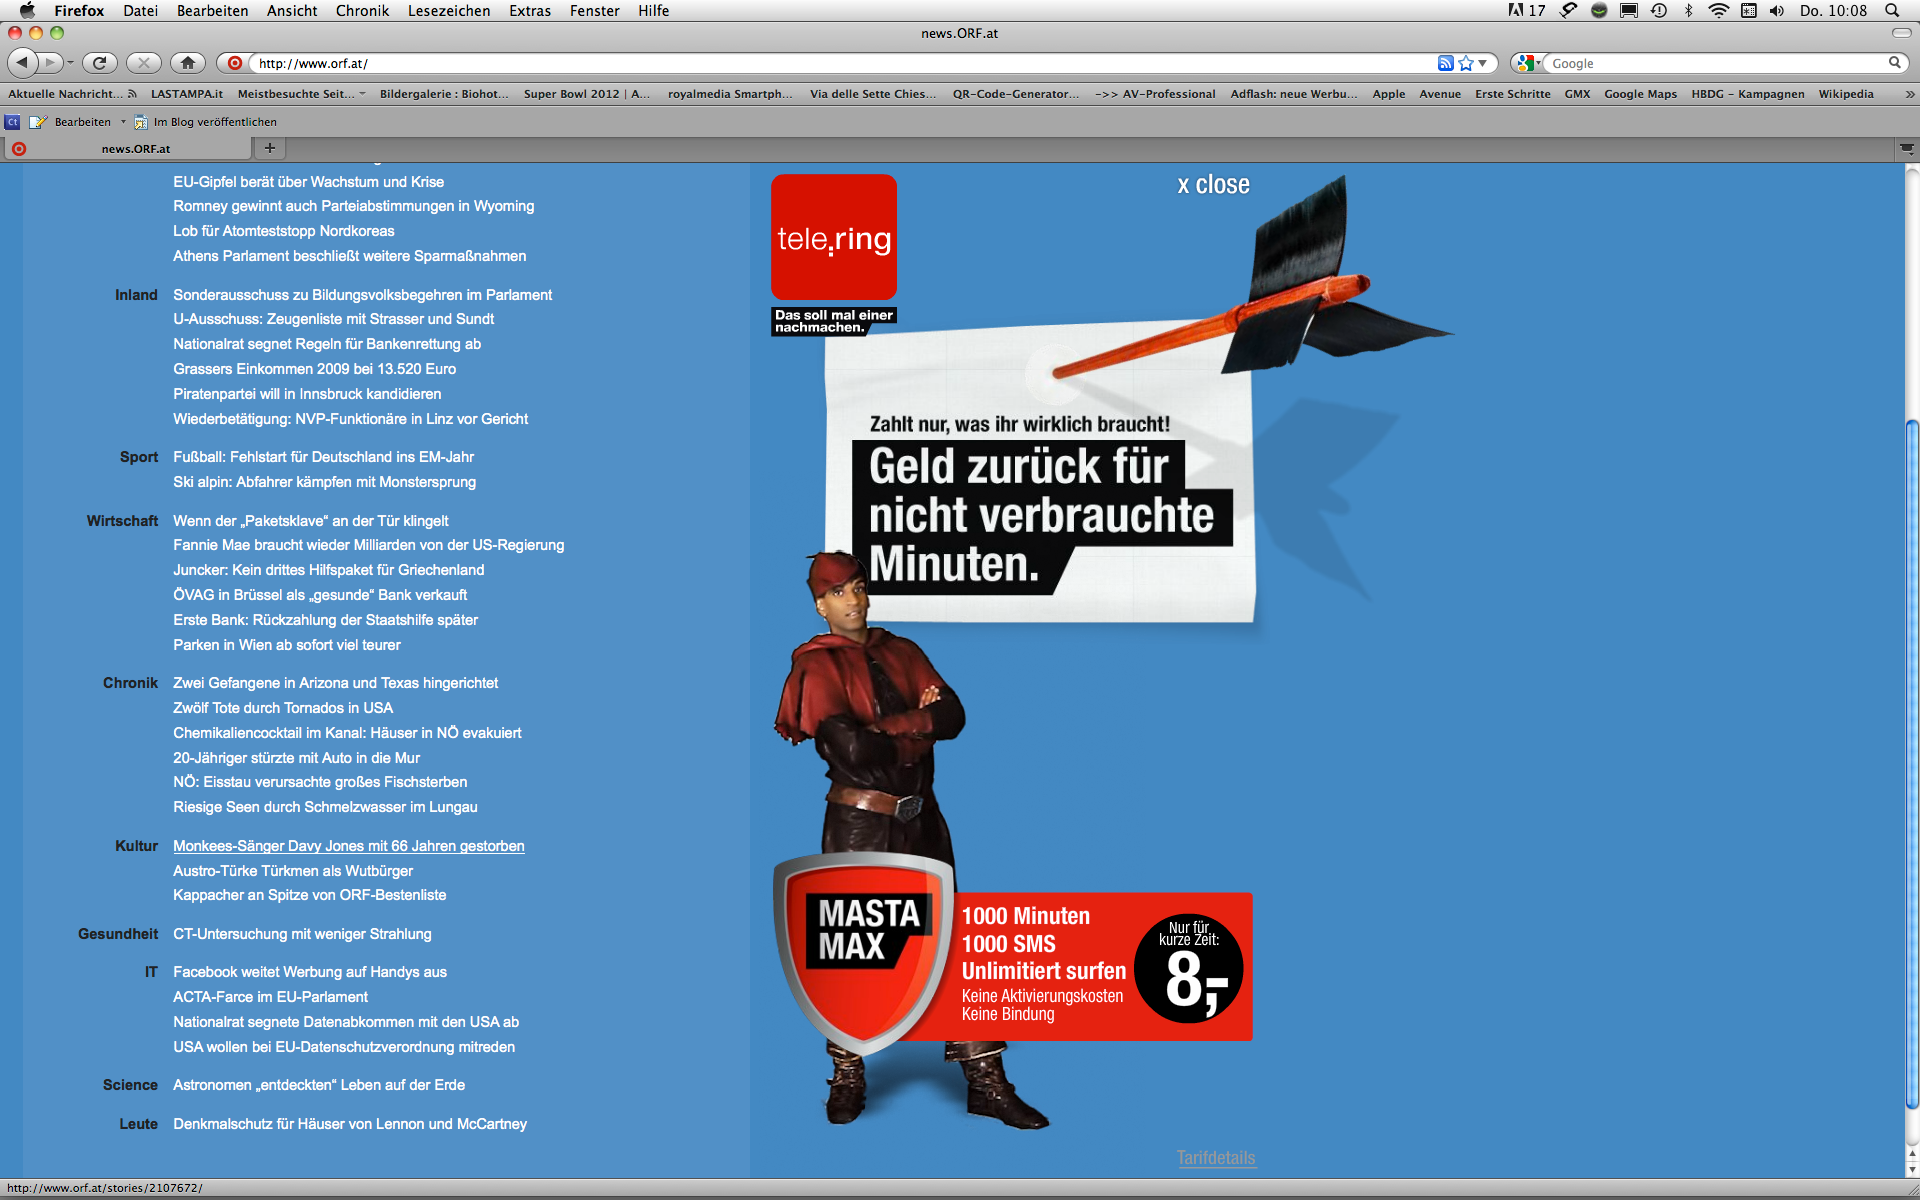The image size is (1920, 1200).
Task: Click the Wi-Fi status icon
Action: click(1718, 10)
